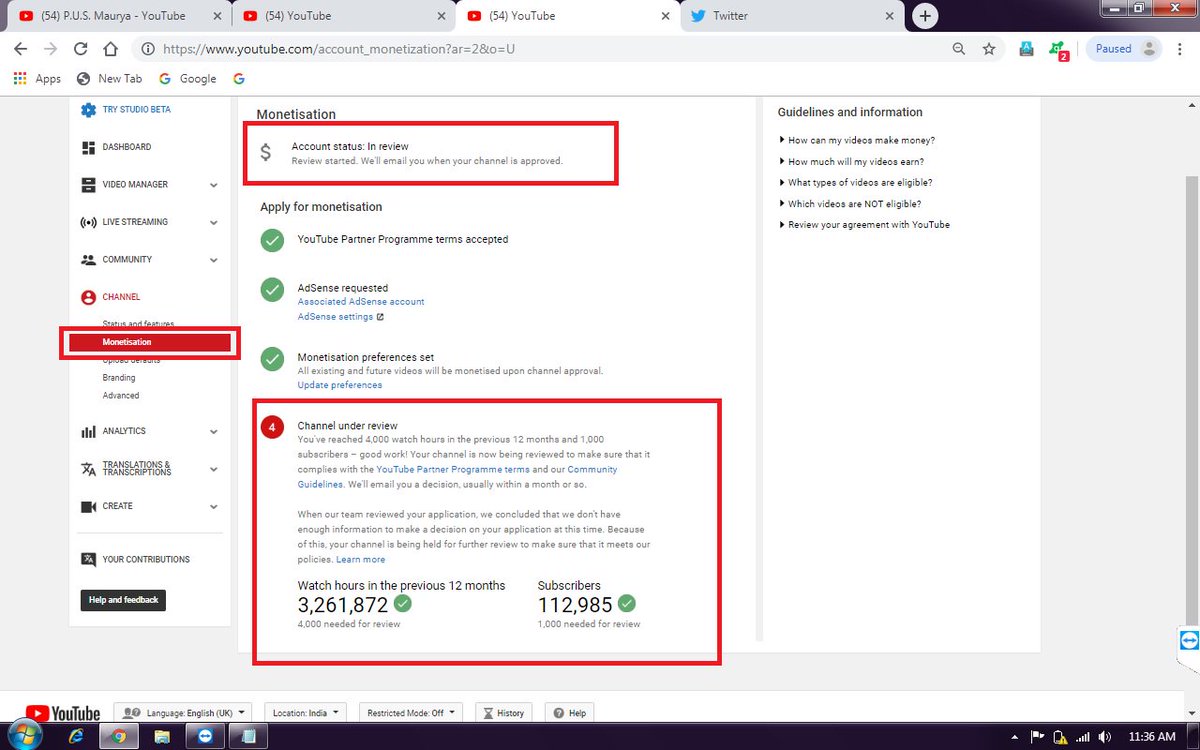Image resolution: width=1200 pixels, height=750 pixels.
Task: Open Internet Explorer from taskbar
Action: tap(76, 736)
